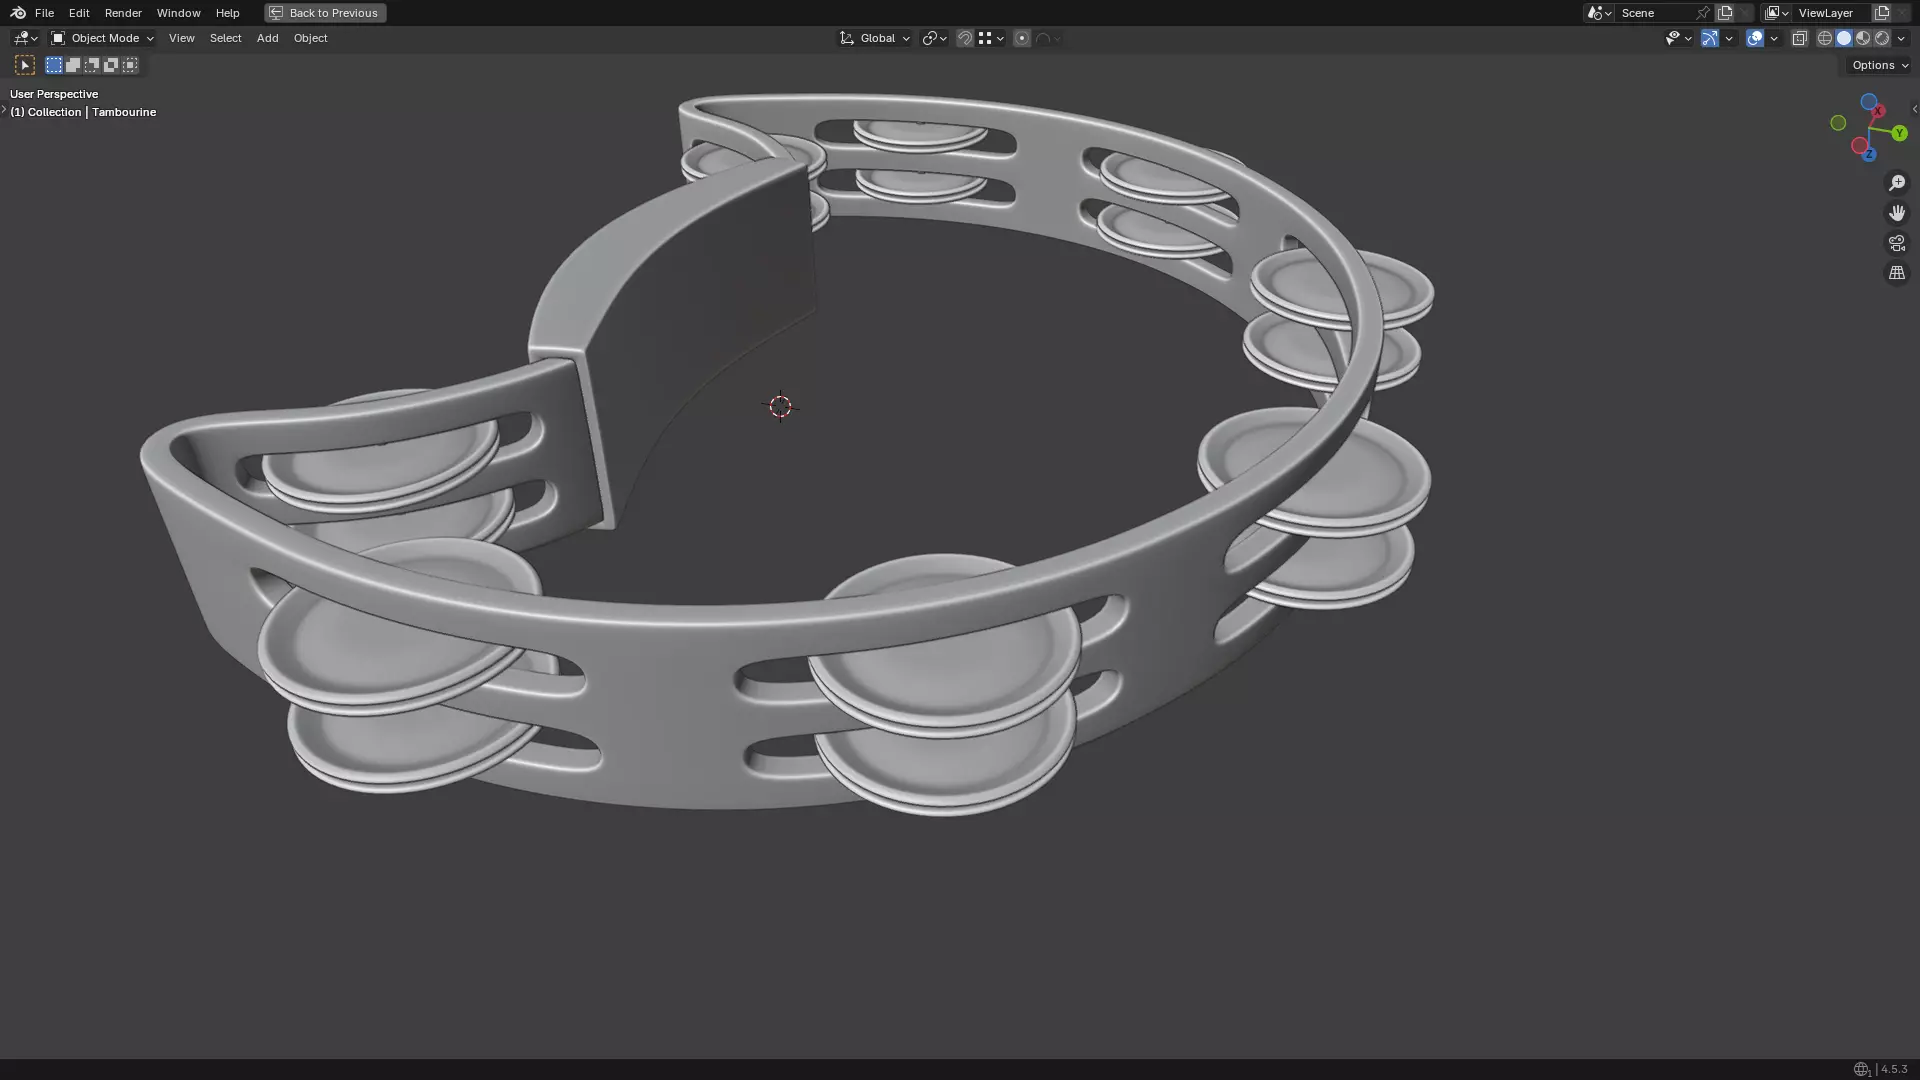Expand the Options dropdown
1920x1080 pixels.
click(1879, 65)
